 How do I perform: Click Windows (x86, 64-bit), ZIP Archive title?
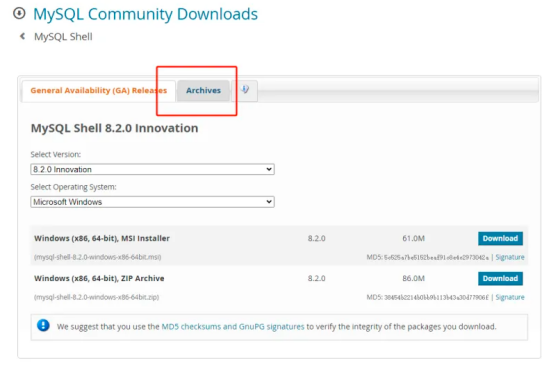pos(99,278)
